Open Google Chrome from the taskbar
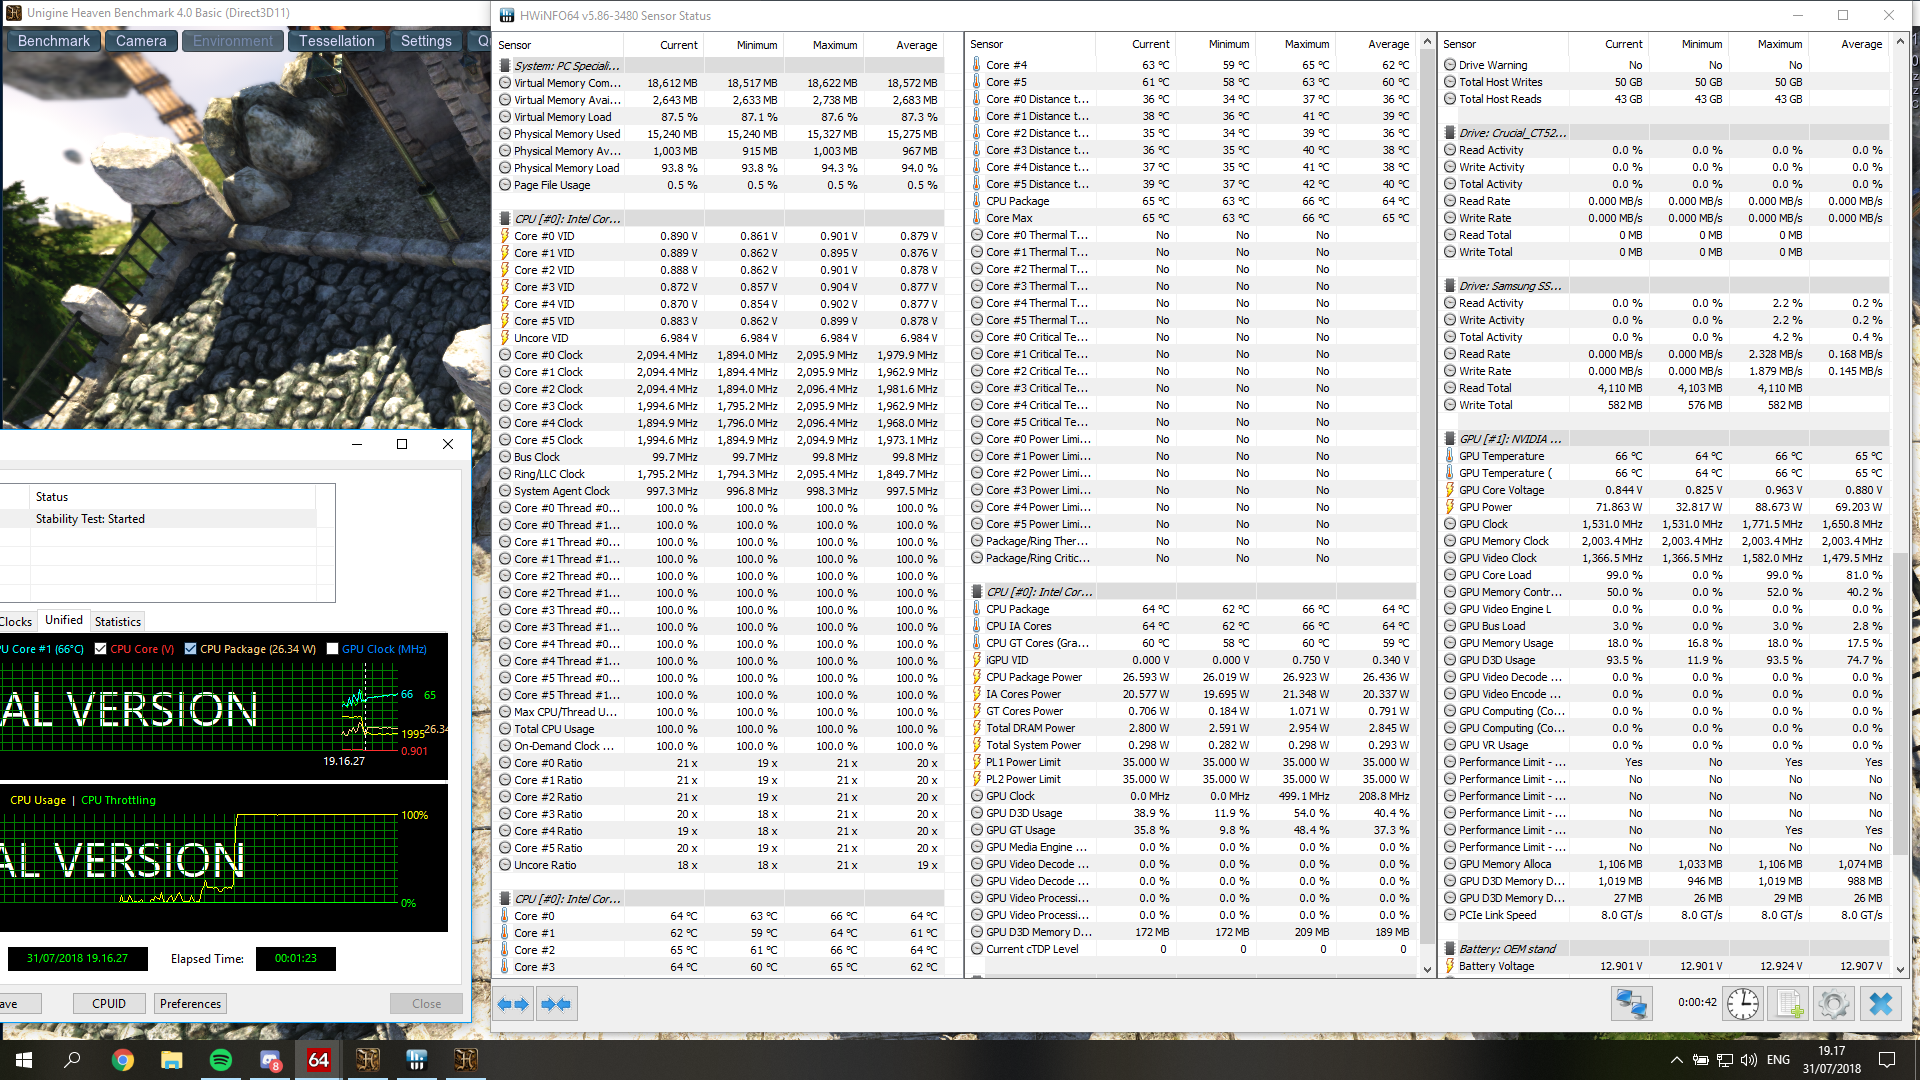This screenshot has height=1080, width=1920. tap(122, 1060)
